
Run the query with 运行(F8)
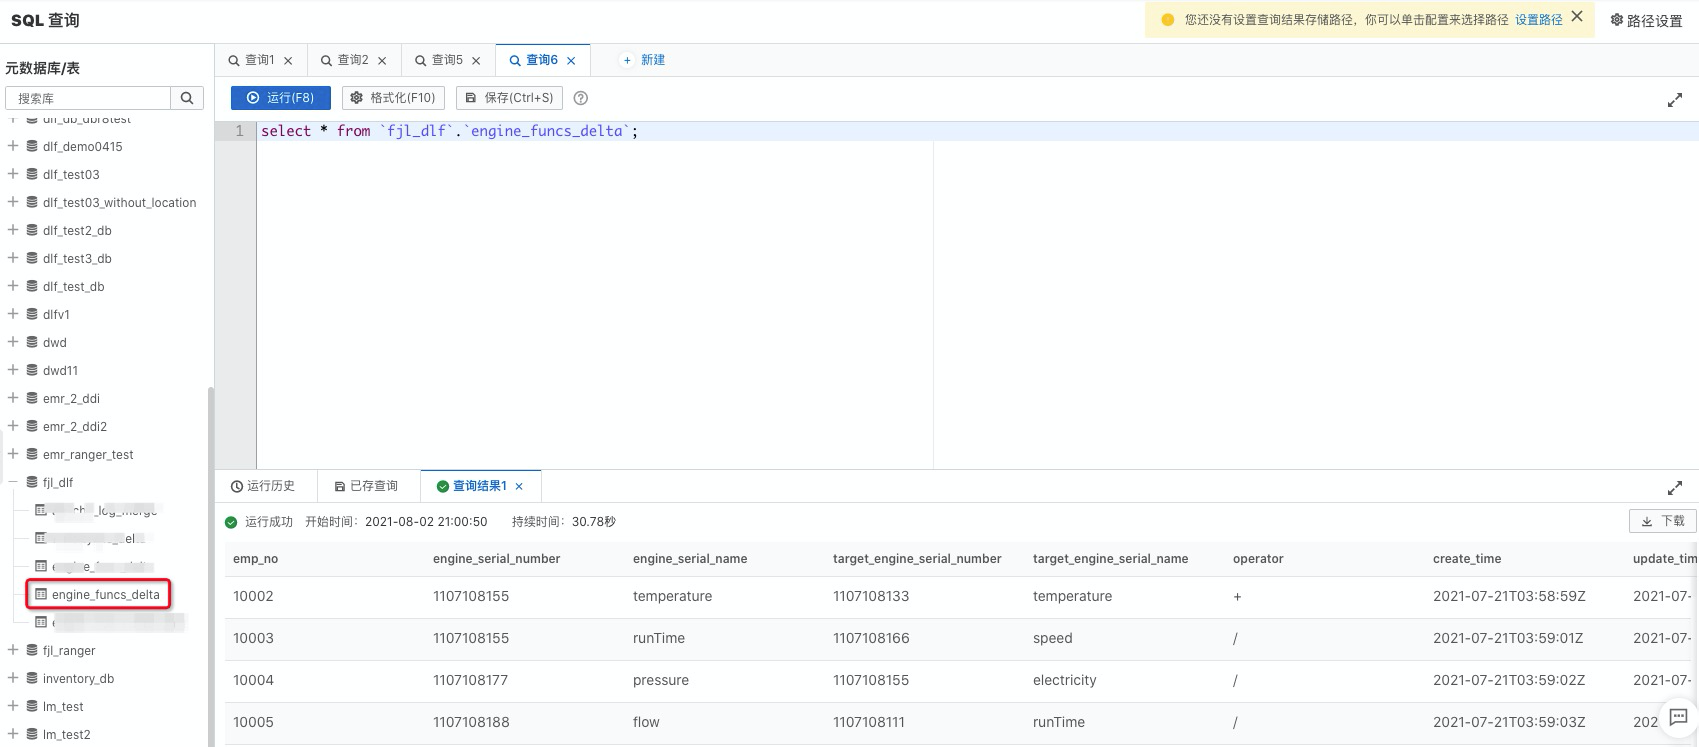pos(280,98)
